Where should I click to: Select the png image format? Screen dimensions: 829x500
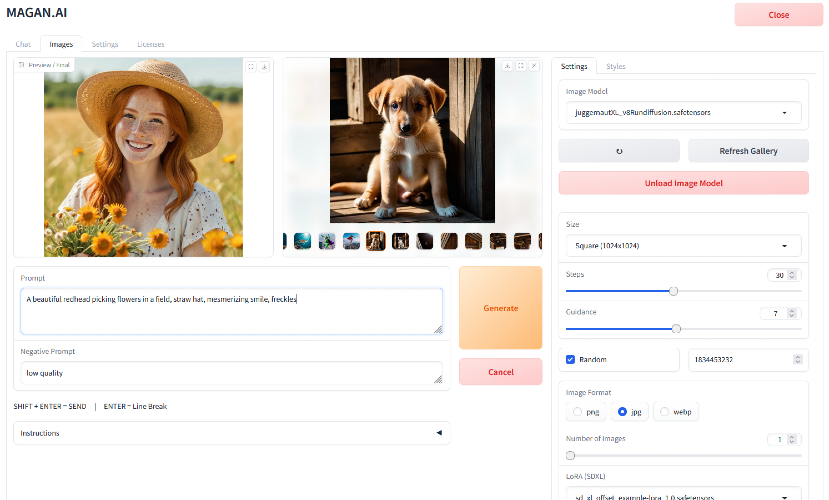(578, 411)
